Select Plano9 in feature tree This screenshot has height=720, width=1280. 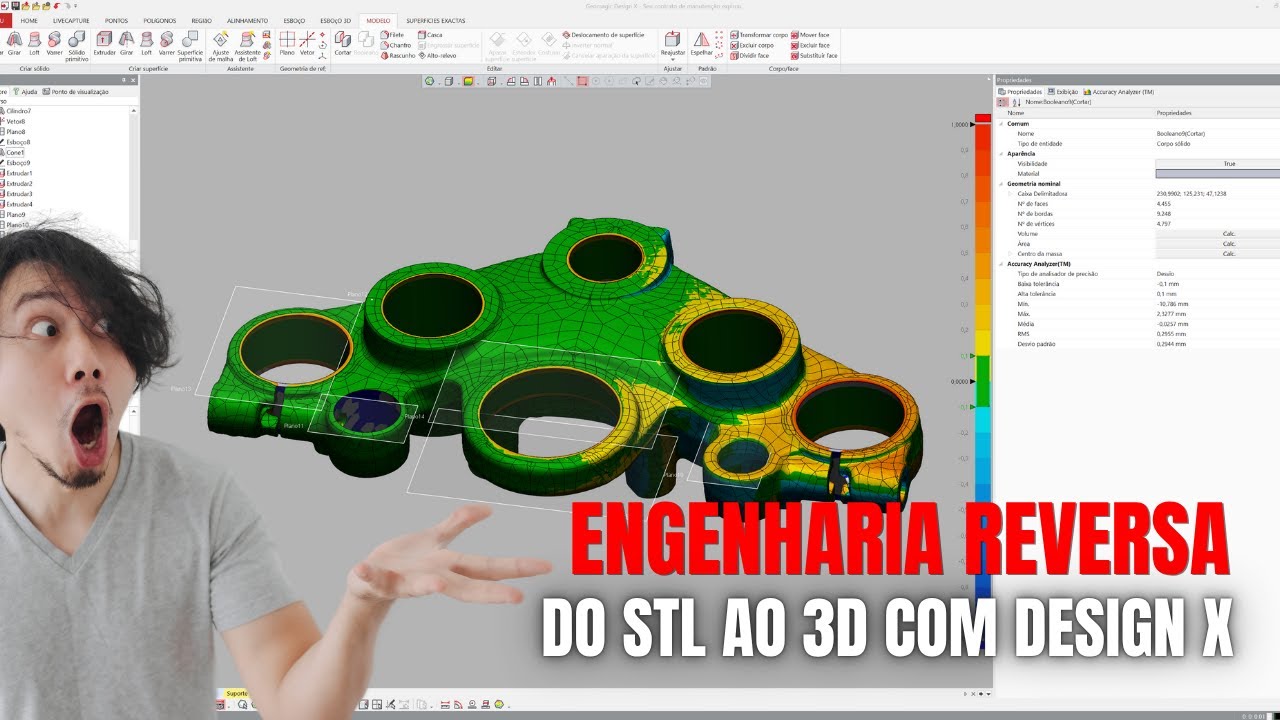click(x=16, y=214)
